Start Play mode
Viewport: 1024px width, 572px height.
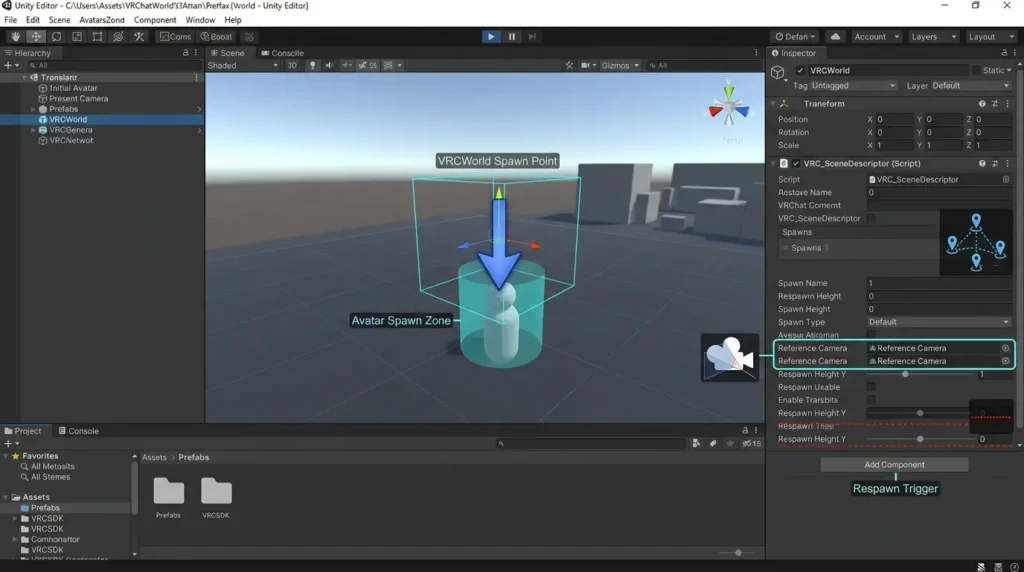[491, 37]
